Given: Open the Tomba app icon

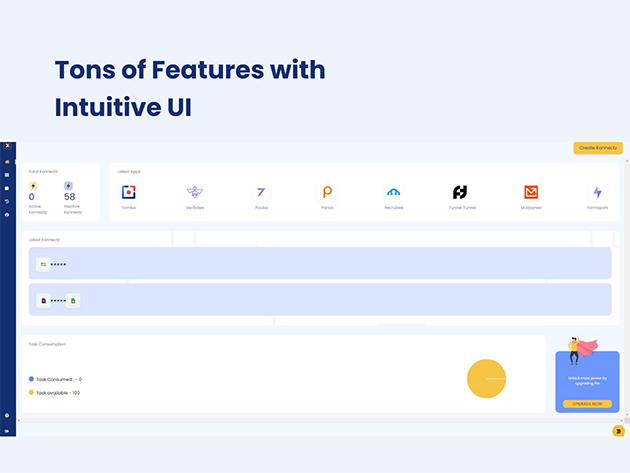Looking at the screenshot, I should coord(129,192).
